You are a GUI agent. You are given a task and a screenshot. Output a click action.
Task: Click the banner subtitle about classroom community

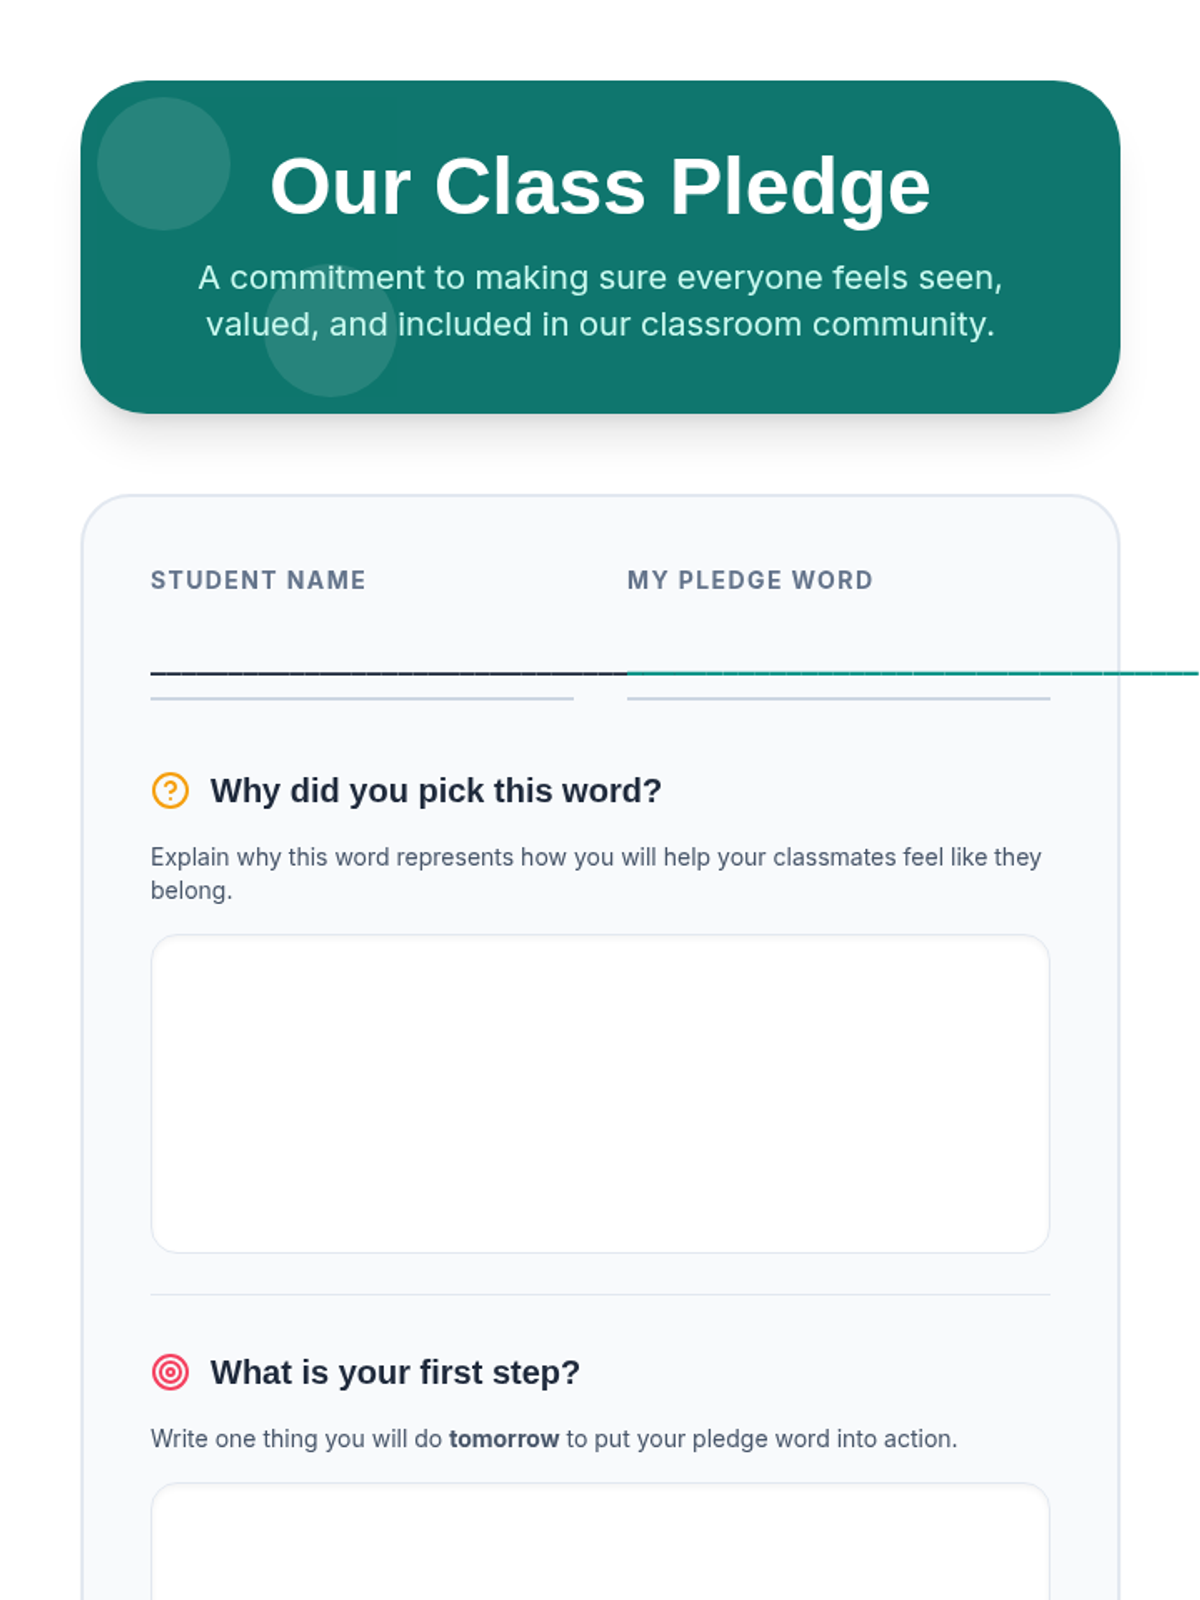pyautogui.click(x=600, y=300)
